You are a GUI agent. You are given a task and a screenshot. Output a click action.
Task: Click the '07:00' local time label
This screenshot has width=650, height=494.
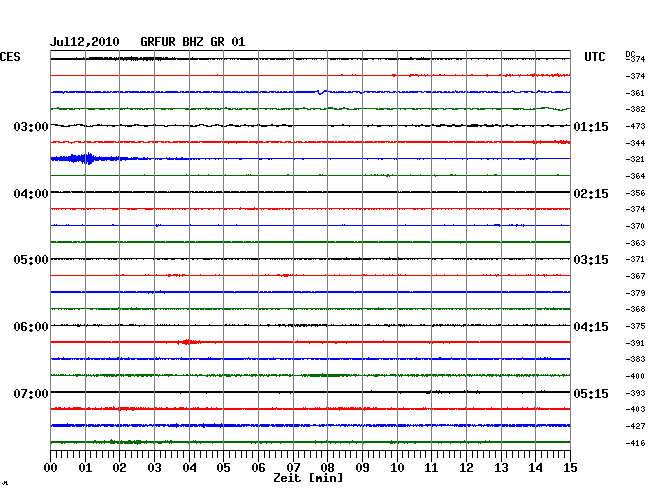[31, 393]
